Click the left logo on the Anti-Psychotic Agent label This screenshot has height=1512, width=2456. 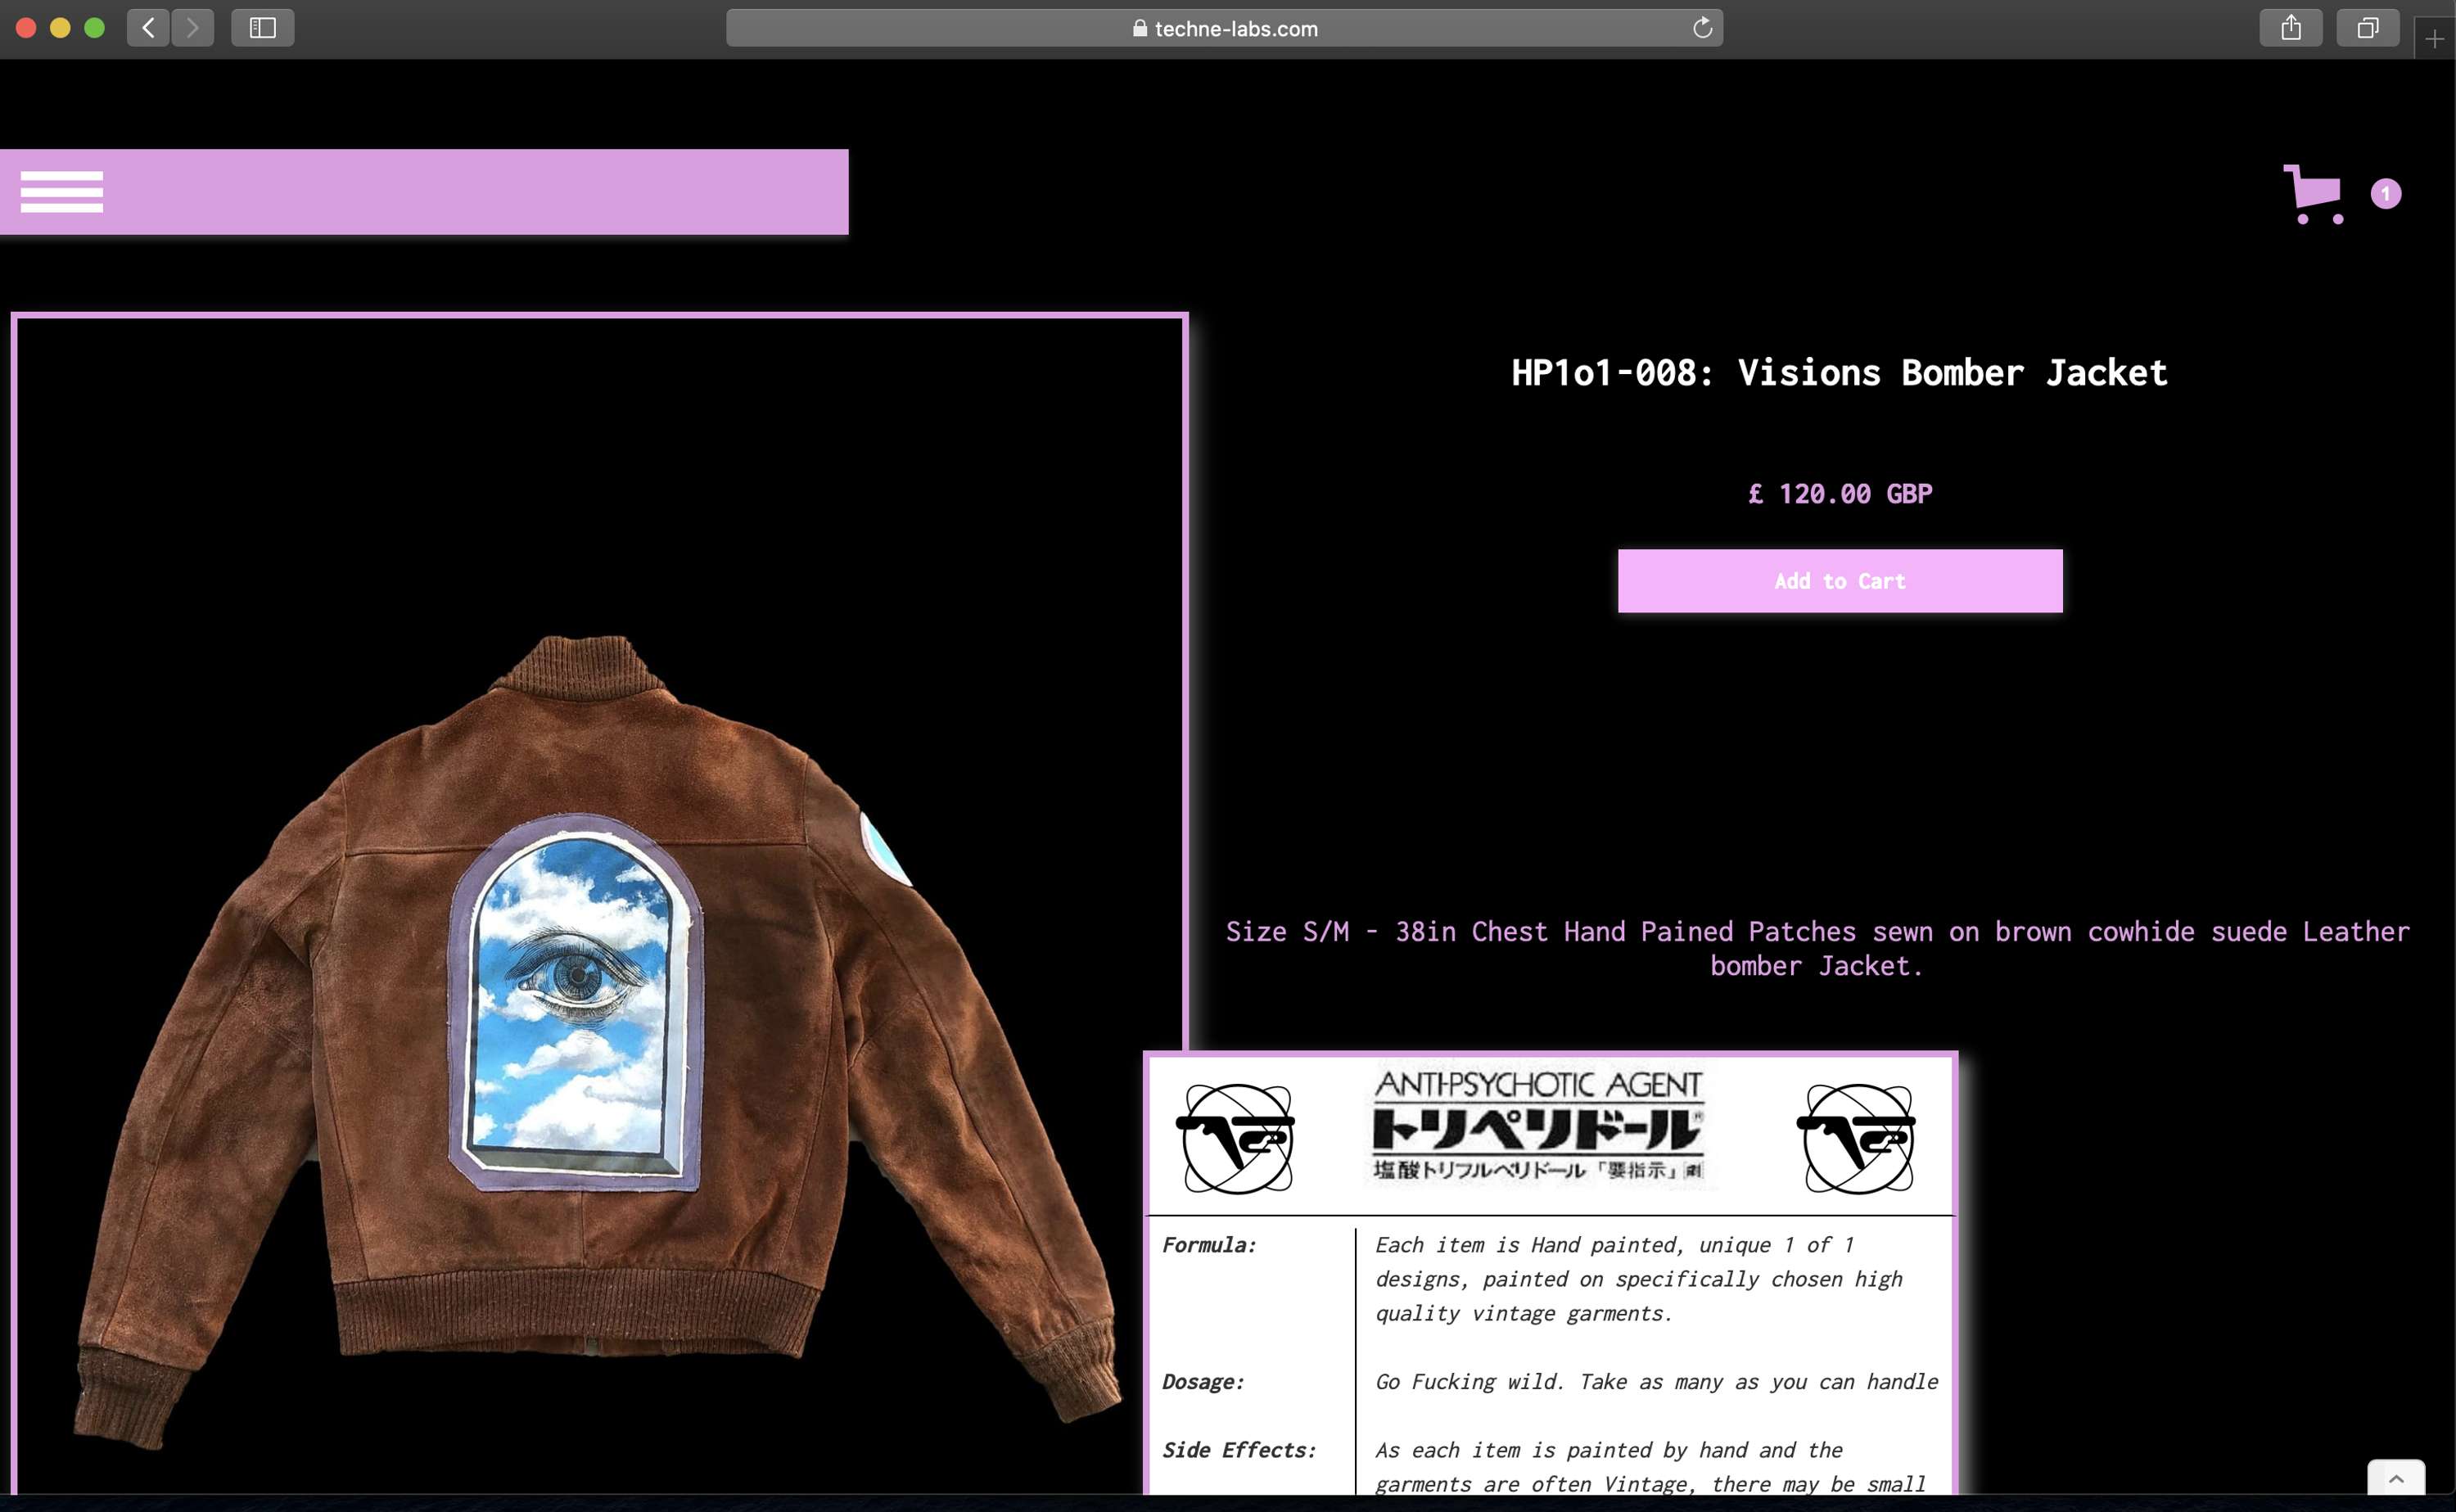1237,1138
